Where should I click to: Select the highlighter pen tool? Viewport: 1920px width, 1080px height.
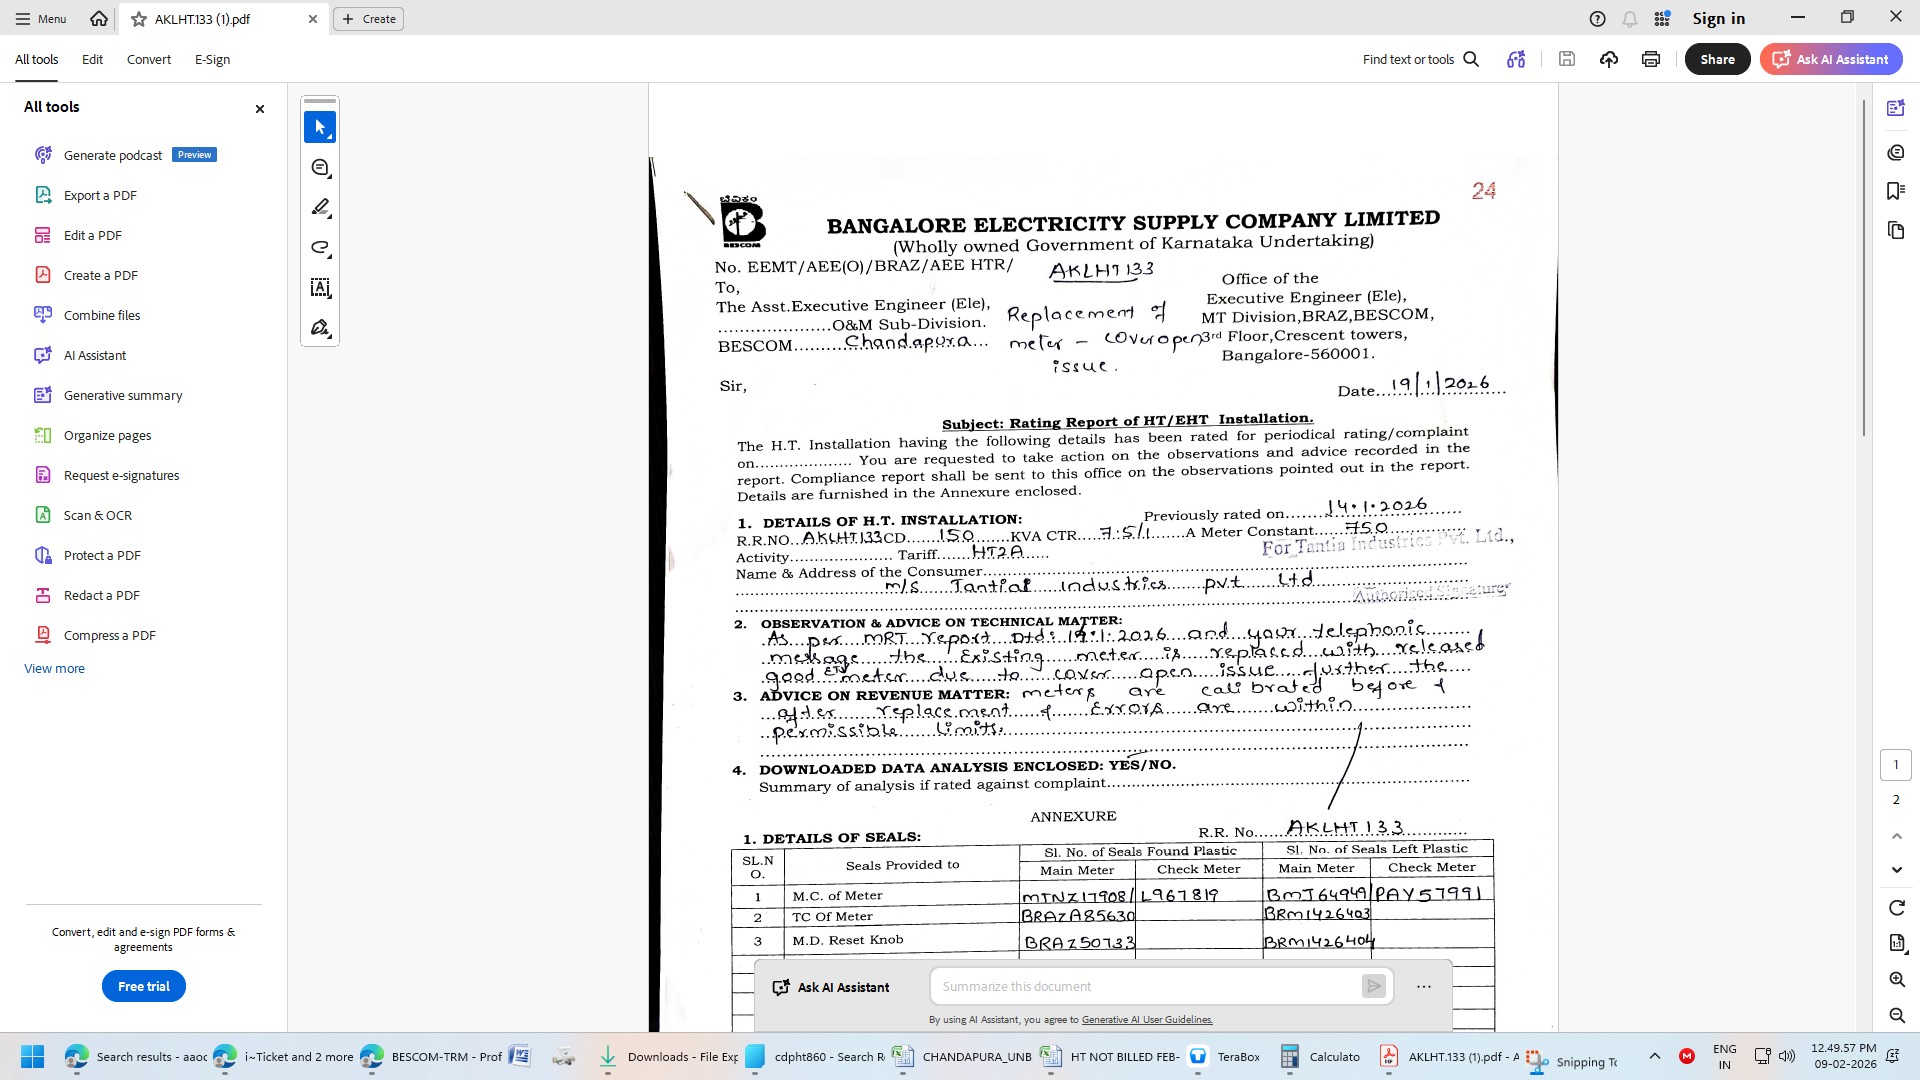click(320, 208)
